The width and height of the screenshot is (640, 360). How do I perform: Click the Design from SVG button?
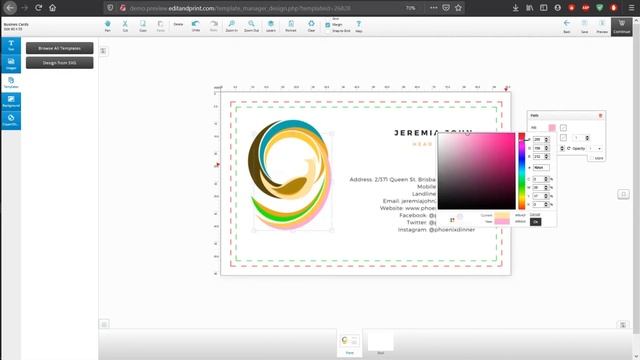tap(60, 63)
